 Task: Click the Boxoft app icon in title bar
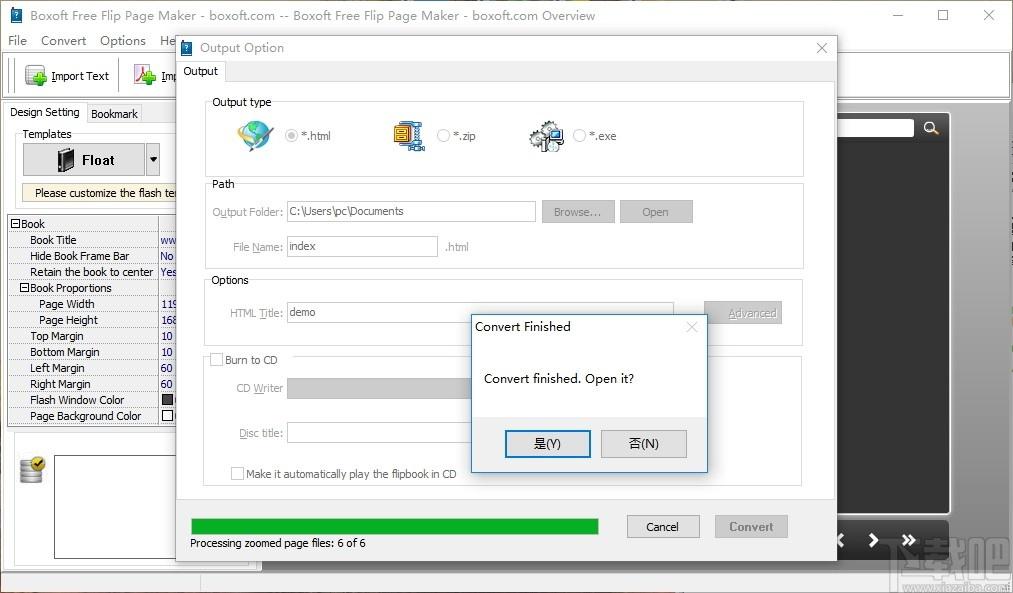[x=16, y=15]
